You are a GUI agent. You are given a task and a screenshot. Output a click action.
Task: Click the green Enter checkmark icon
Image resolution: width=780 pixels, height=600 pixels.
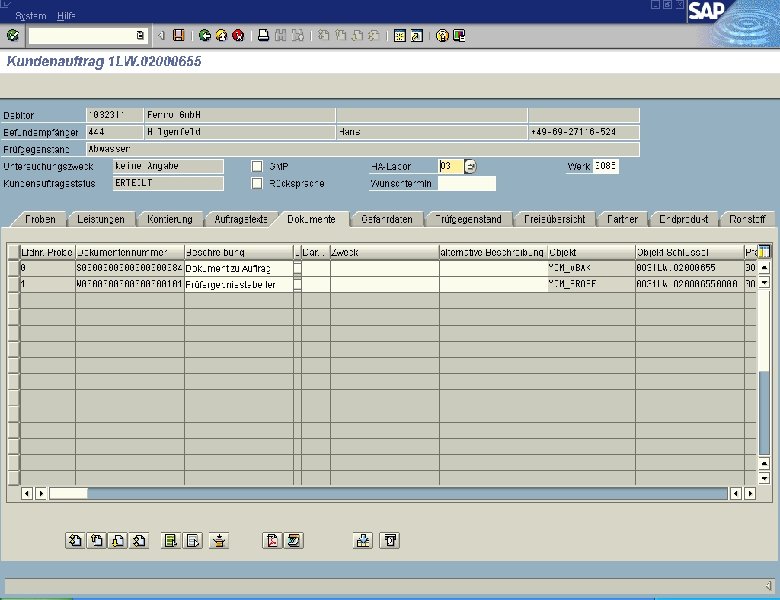click(13, 35)
